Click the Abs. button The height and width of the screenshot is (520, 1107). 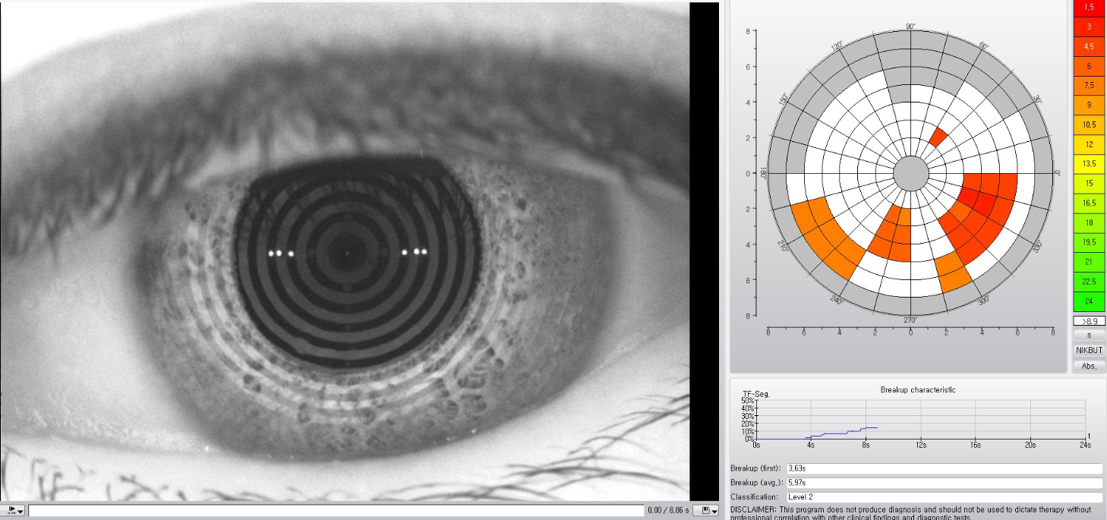point(1089,365)
